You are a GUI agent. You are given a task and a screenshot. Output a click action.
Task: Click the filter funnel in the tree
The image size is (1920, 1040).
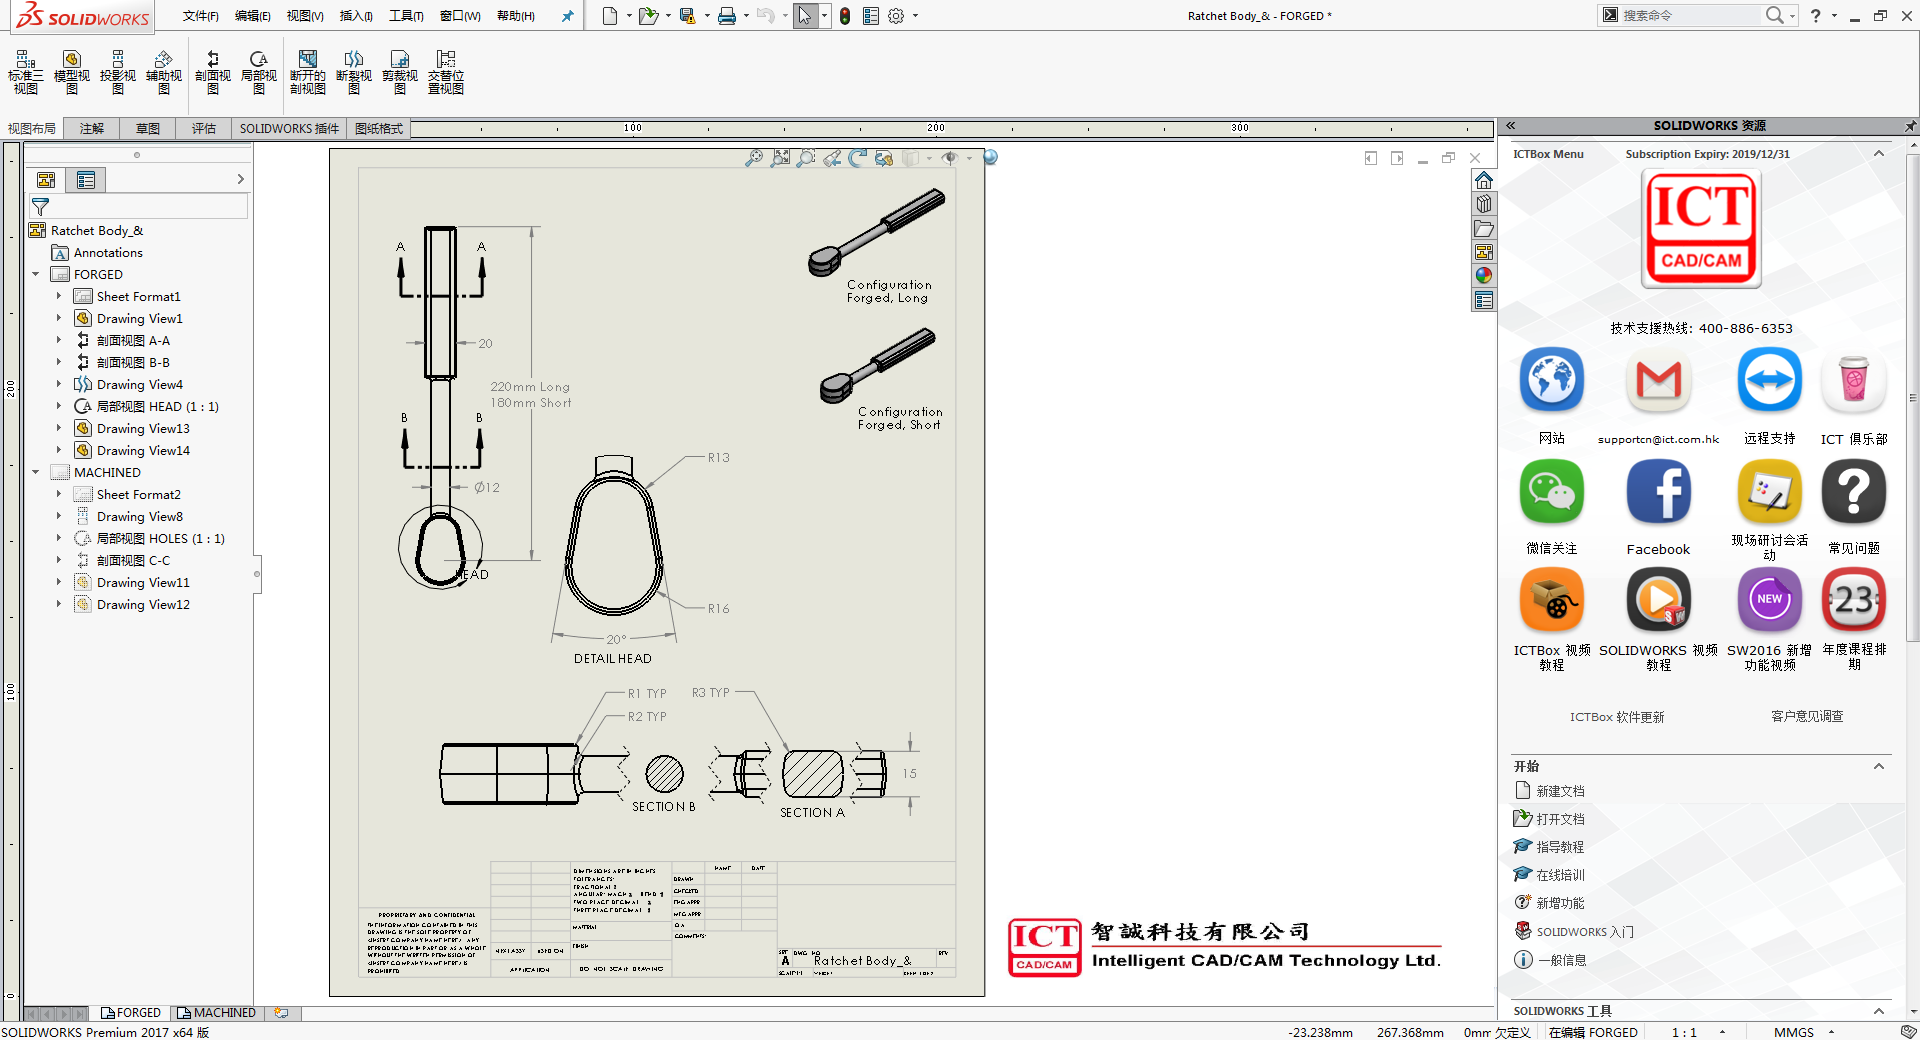(40, 207)
